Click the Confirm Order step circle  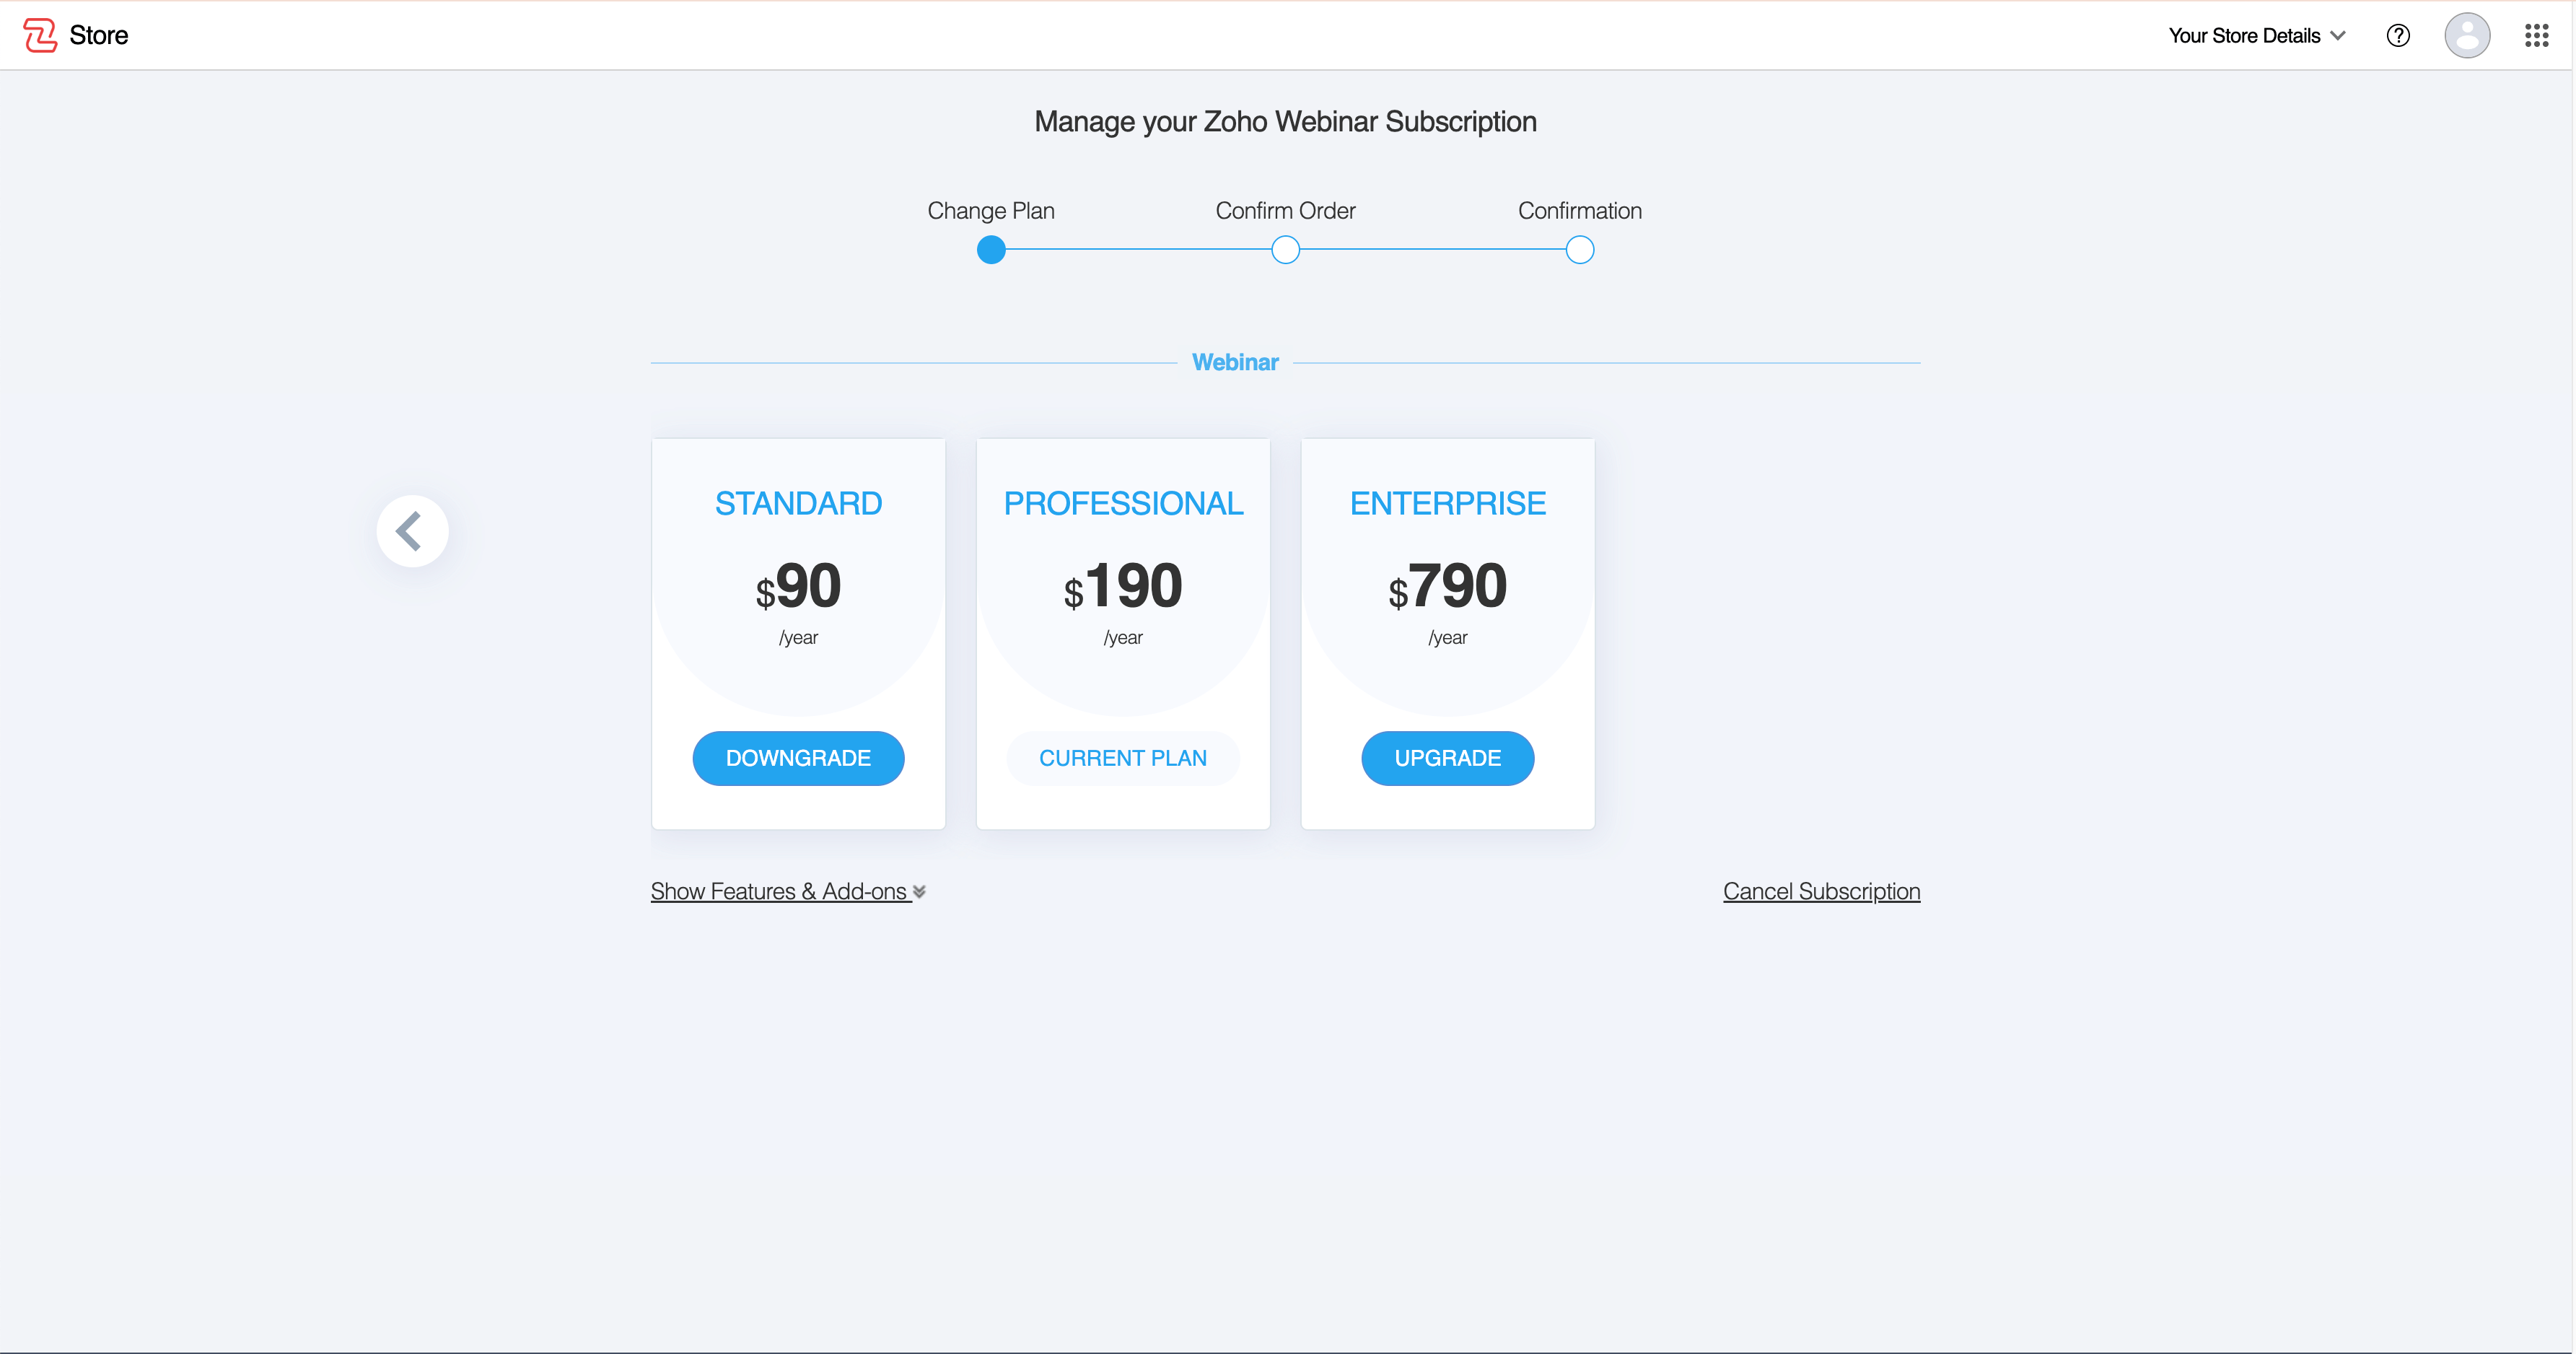(x=1285, y=250)
